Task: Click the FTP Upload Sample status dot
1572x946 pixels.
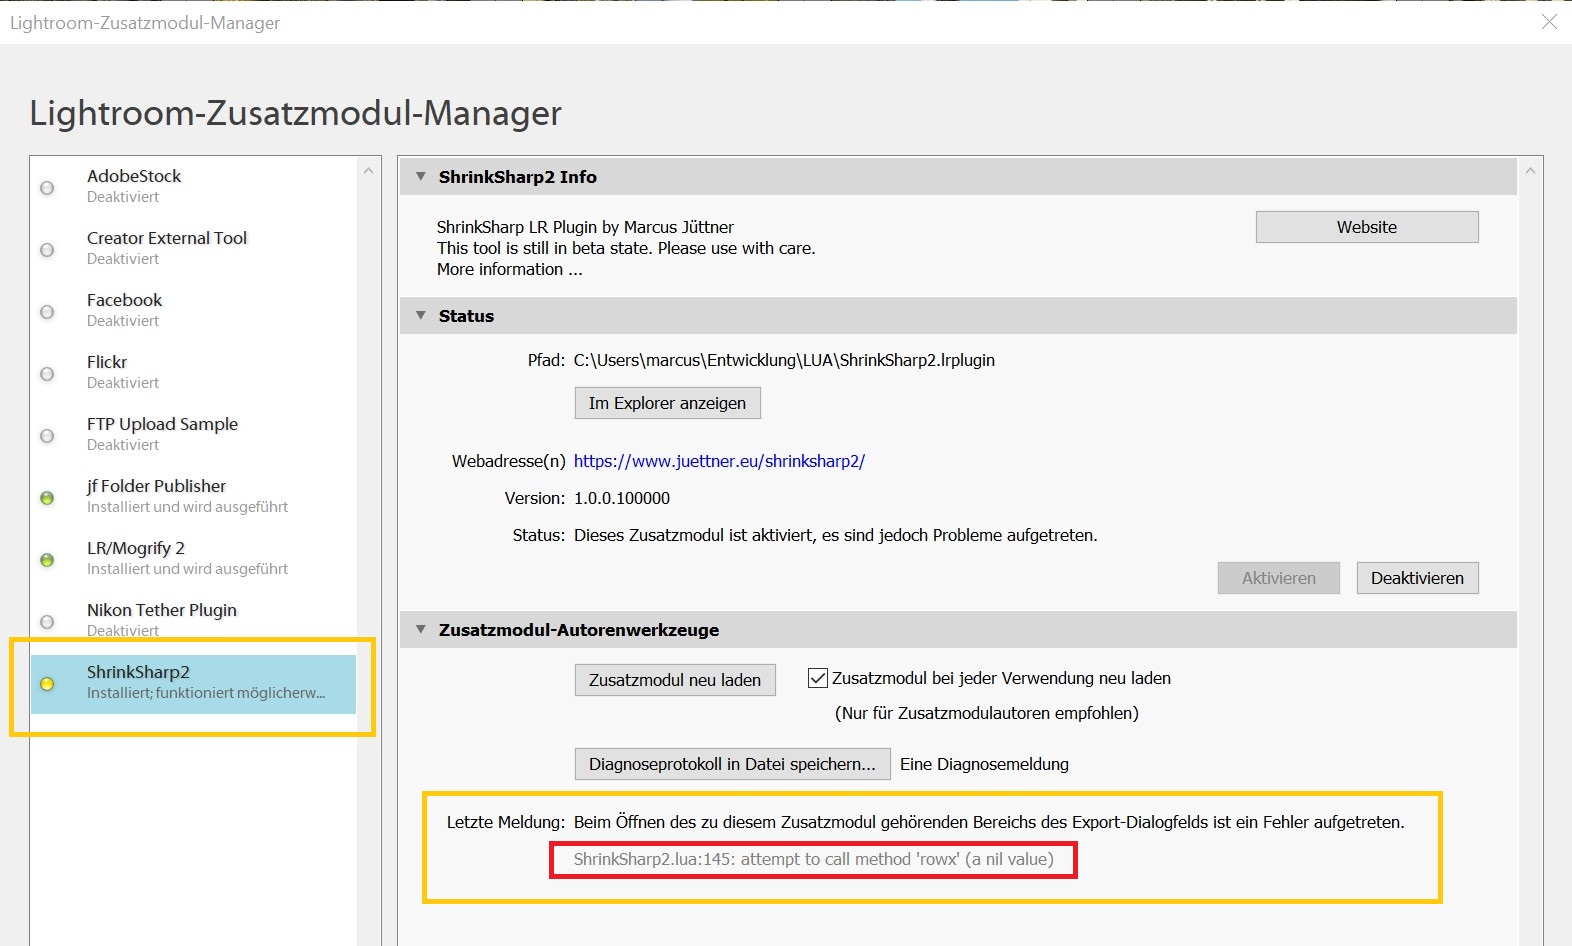Action: [x=47, y=436]
